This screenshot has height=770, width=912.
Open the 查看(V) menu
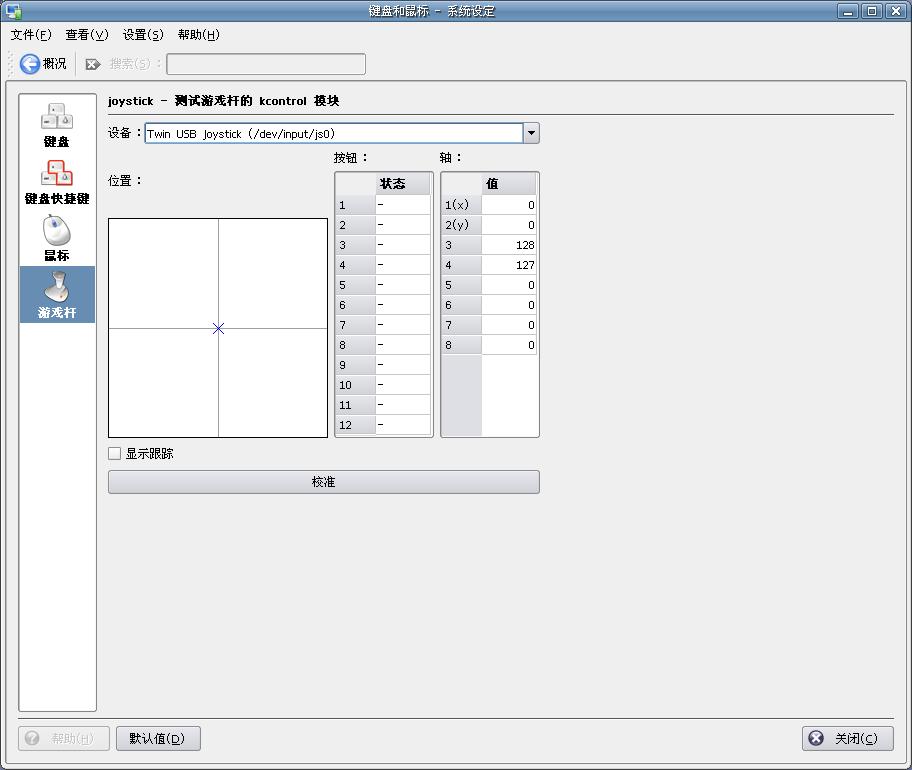(x=87, y=35)
